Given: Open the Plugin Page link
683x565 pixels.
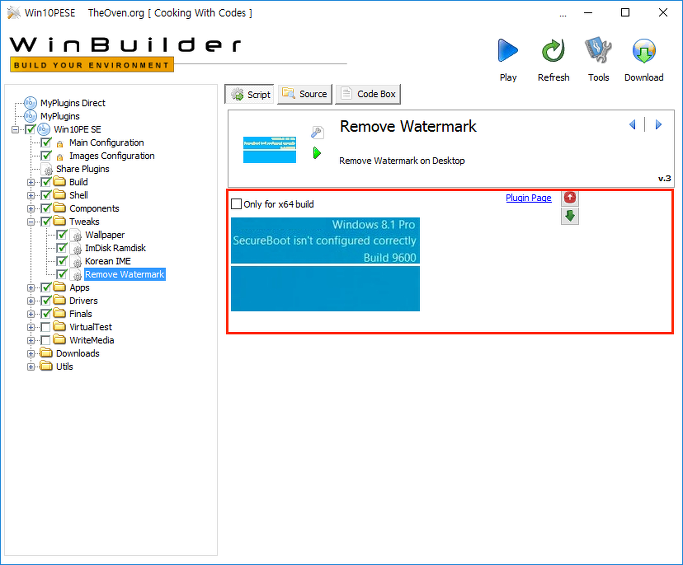Looking at the screenshot, I should 528,198.
